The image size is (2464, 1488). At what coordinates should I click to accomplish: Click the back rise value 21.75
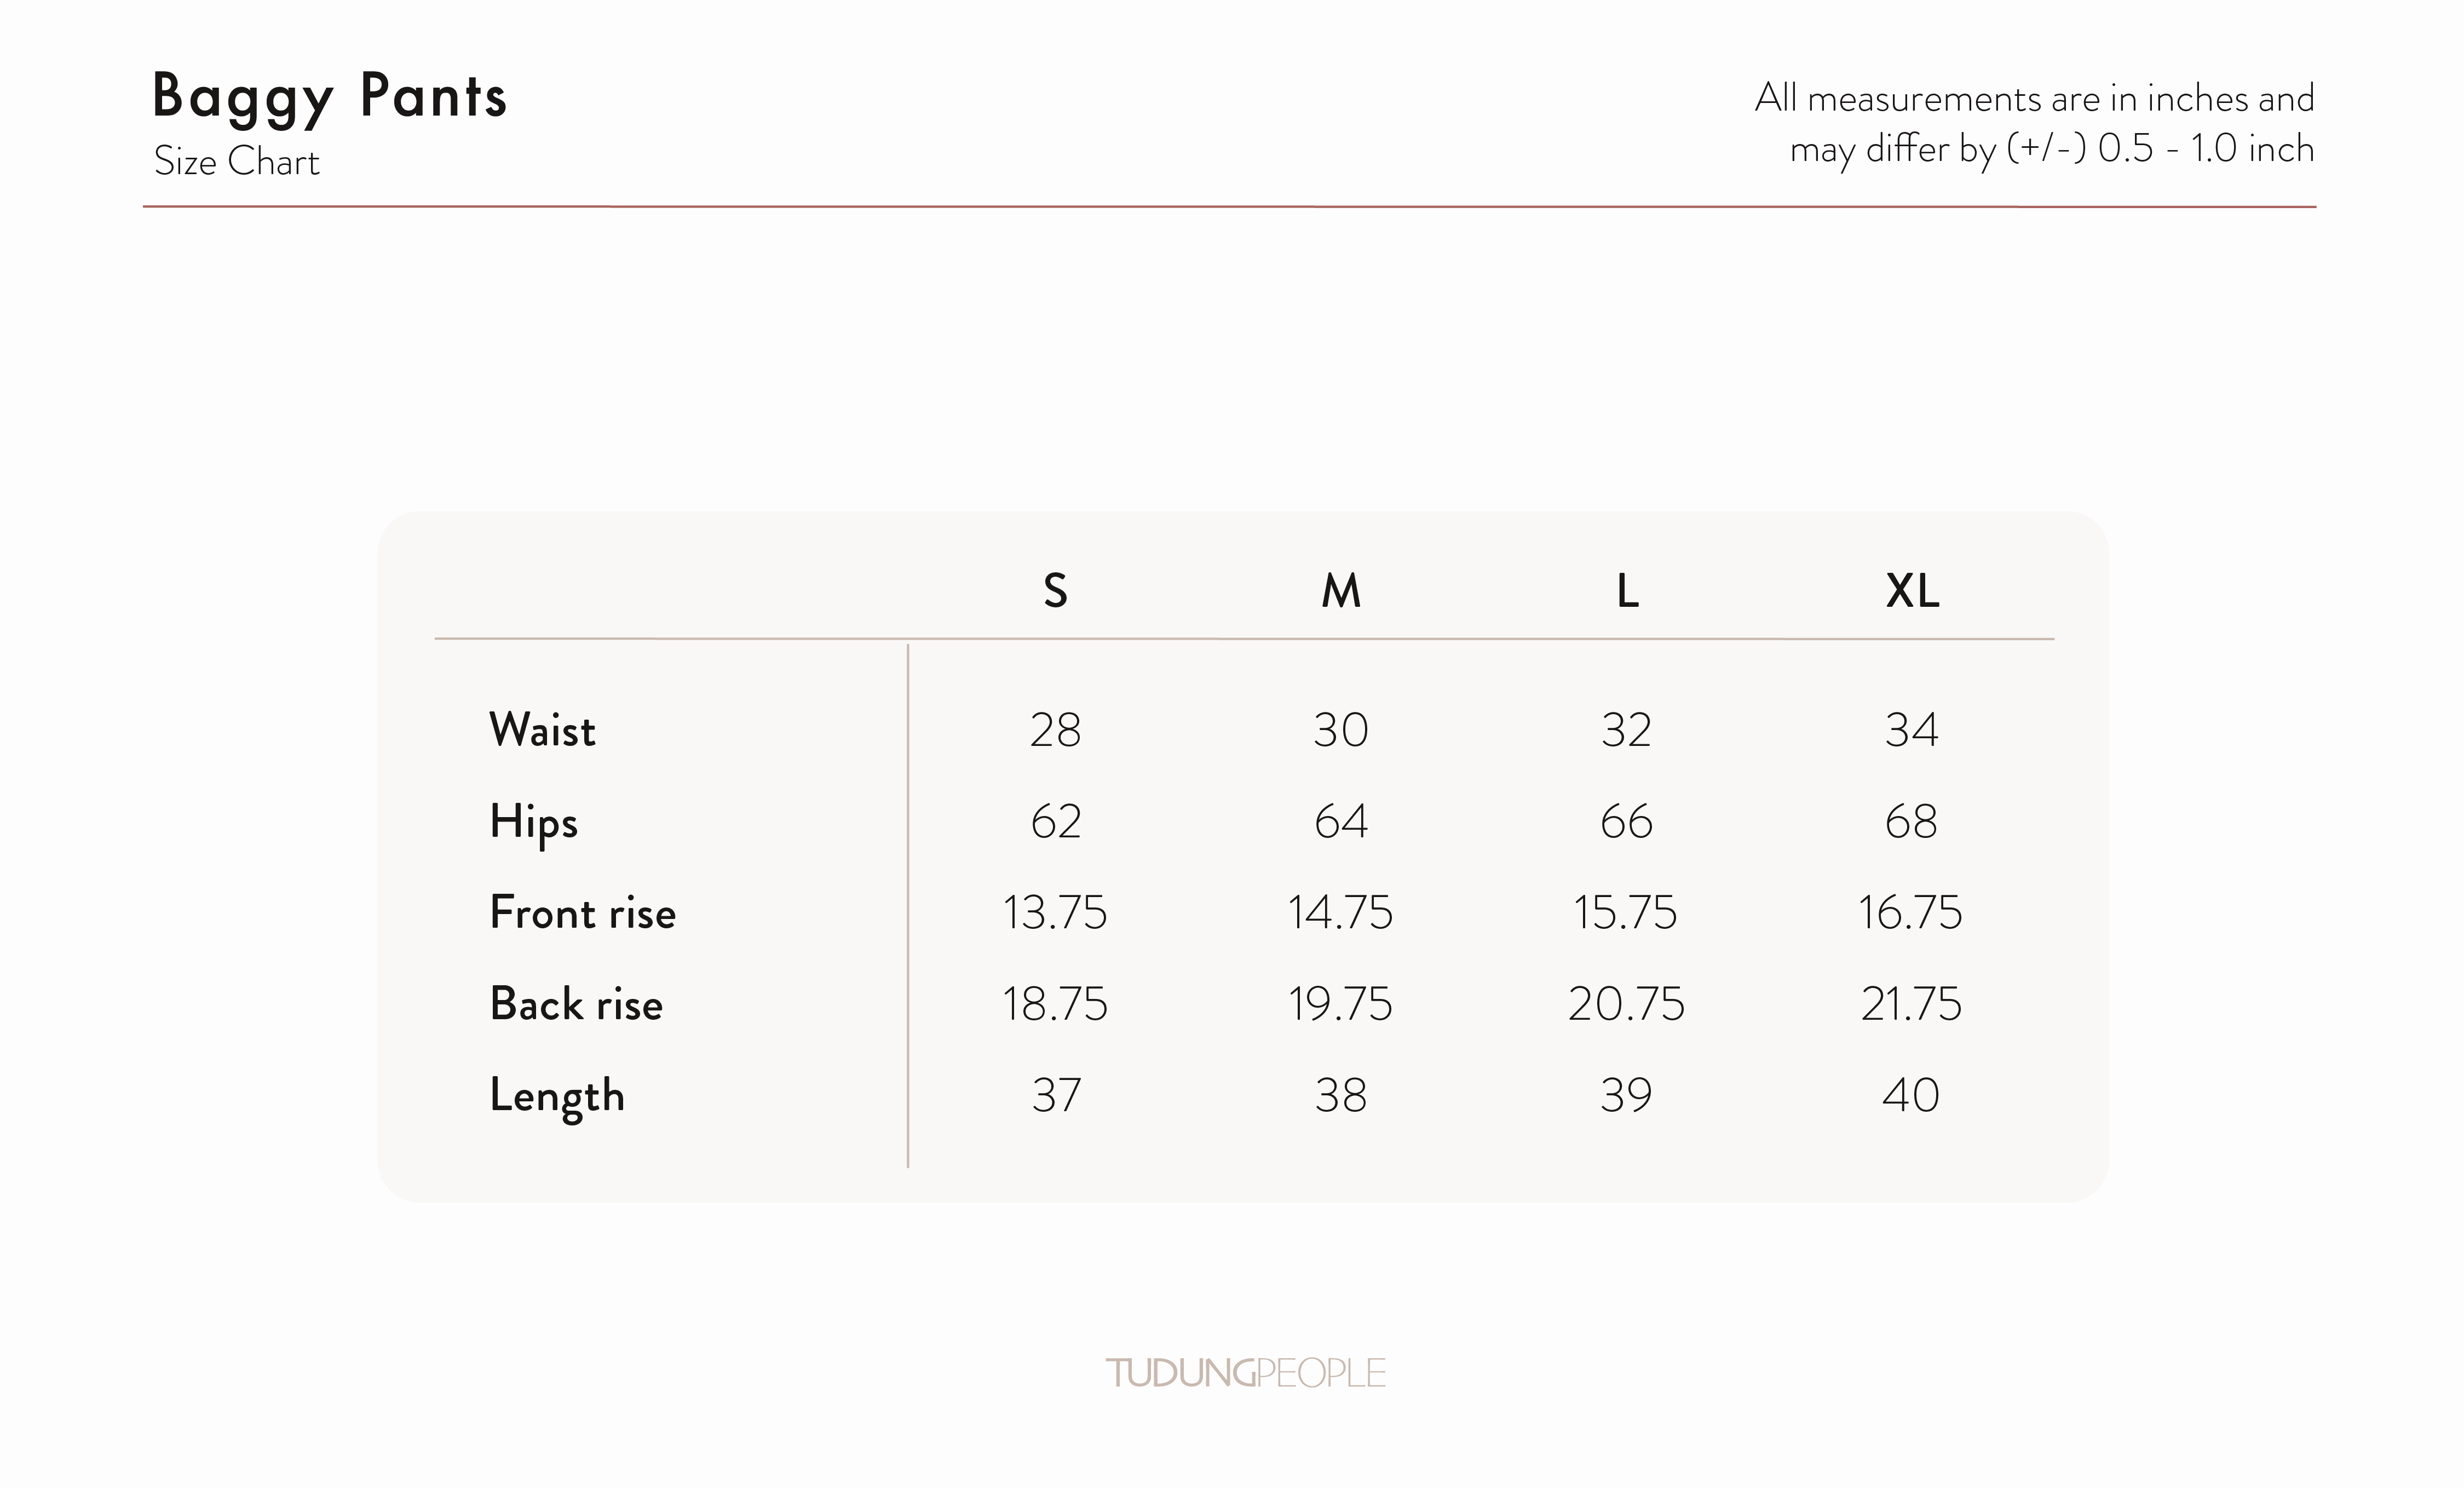pos(1911,1004)
